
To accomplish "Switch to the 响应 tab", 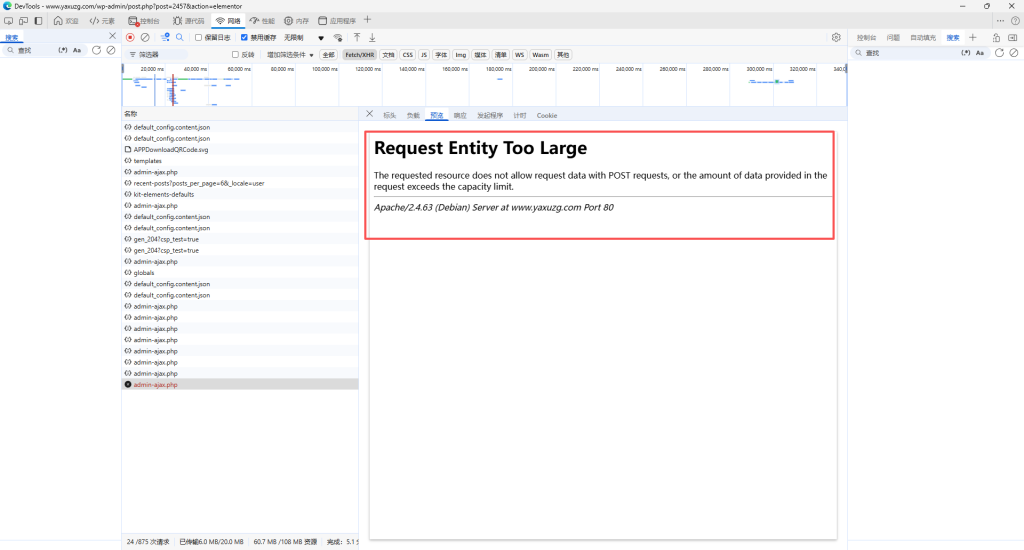I will tap(460, 115).
